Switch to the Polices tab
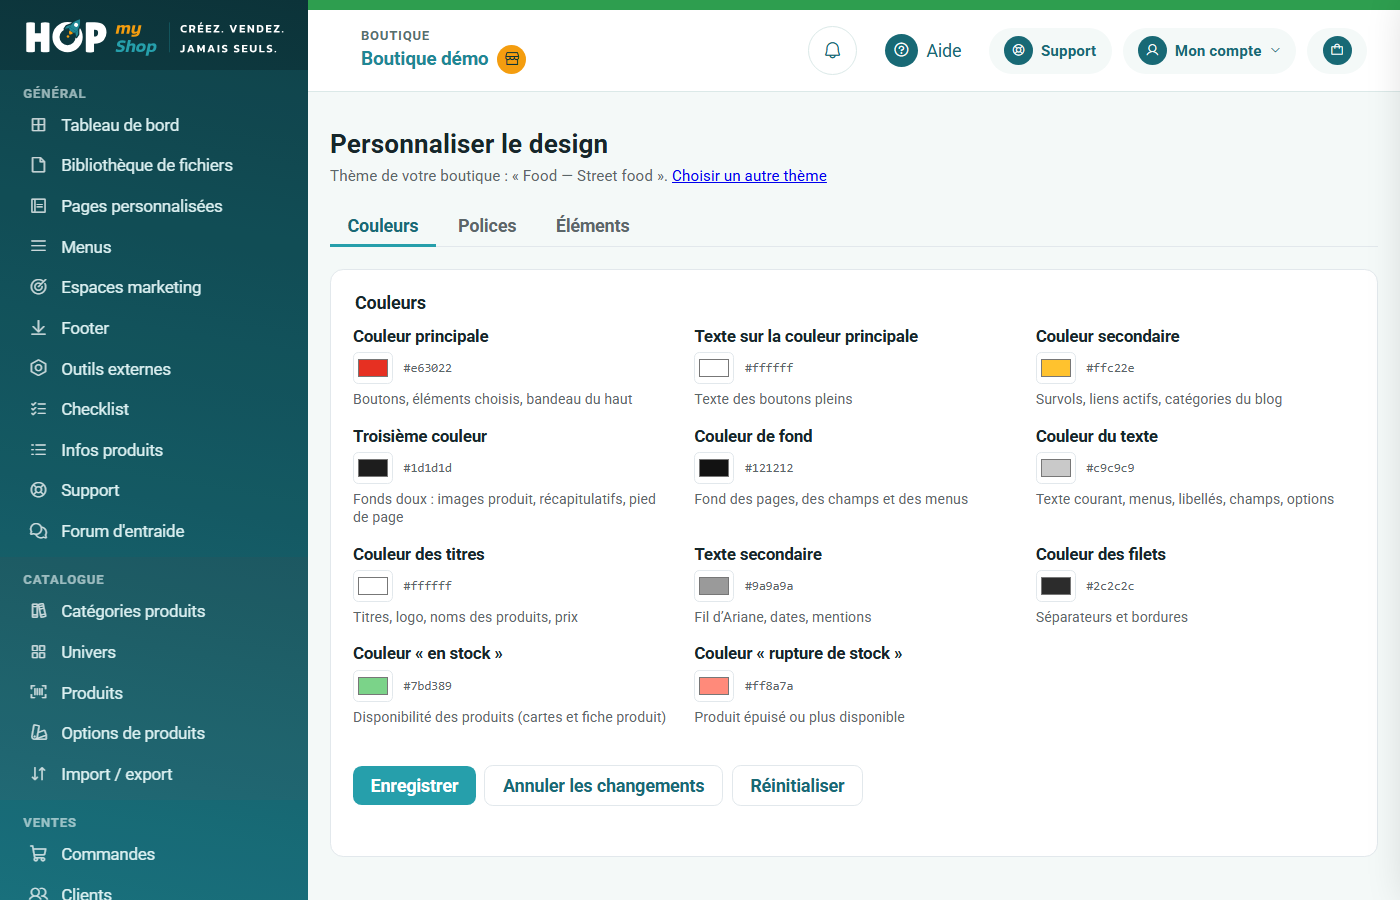 point(487,226)
